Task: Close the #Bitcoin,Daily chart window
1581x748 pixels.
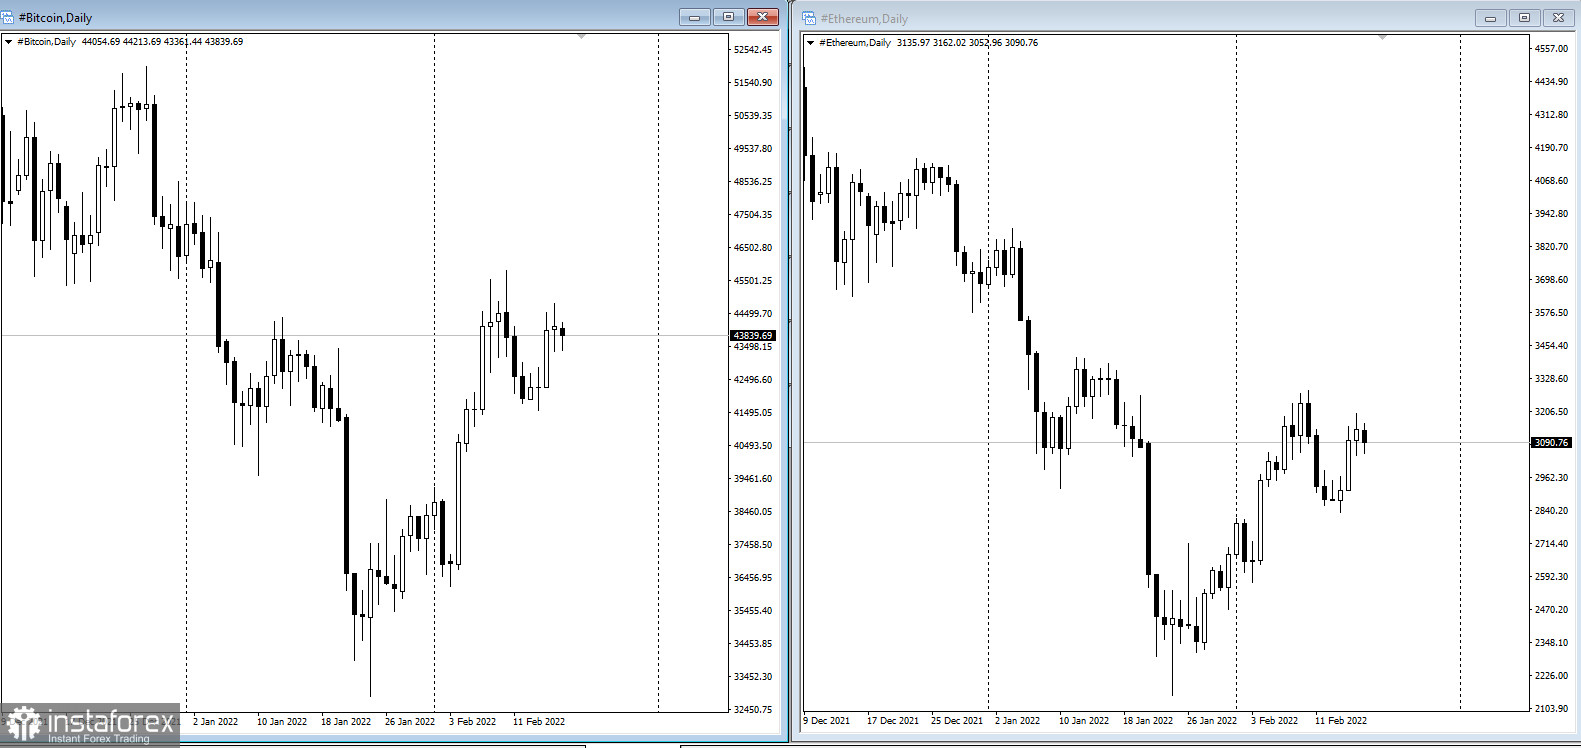Action: [x=763, y=17]
